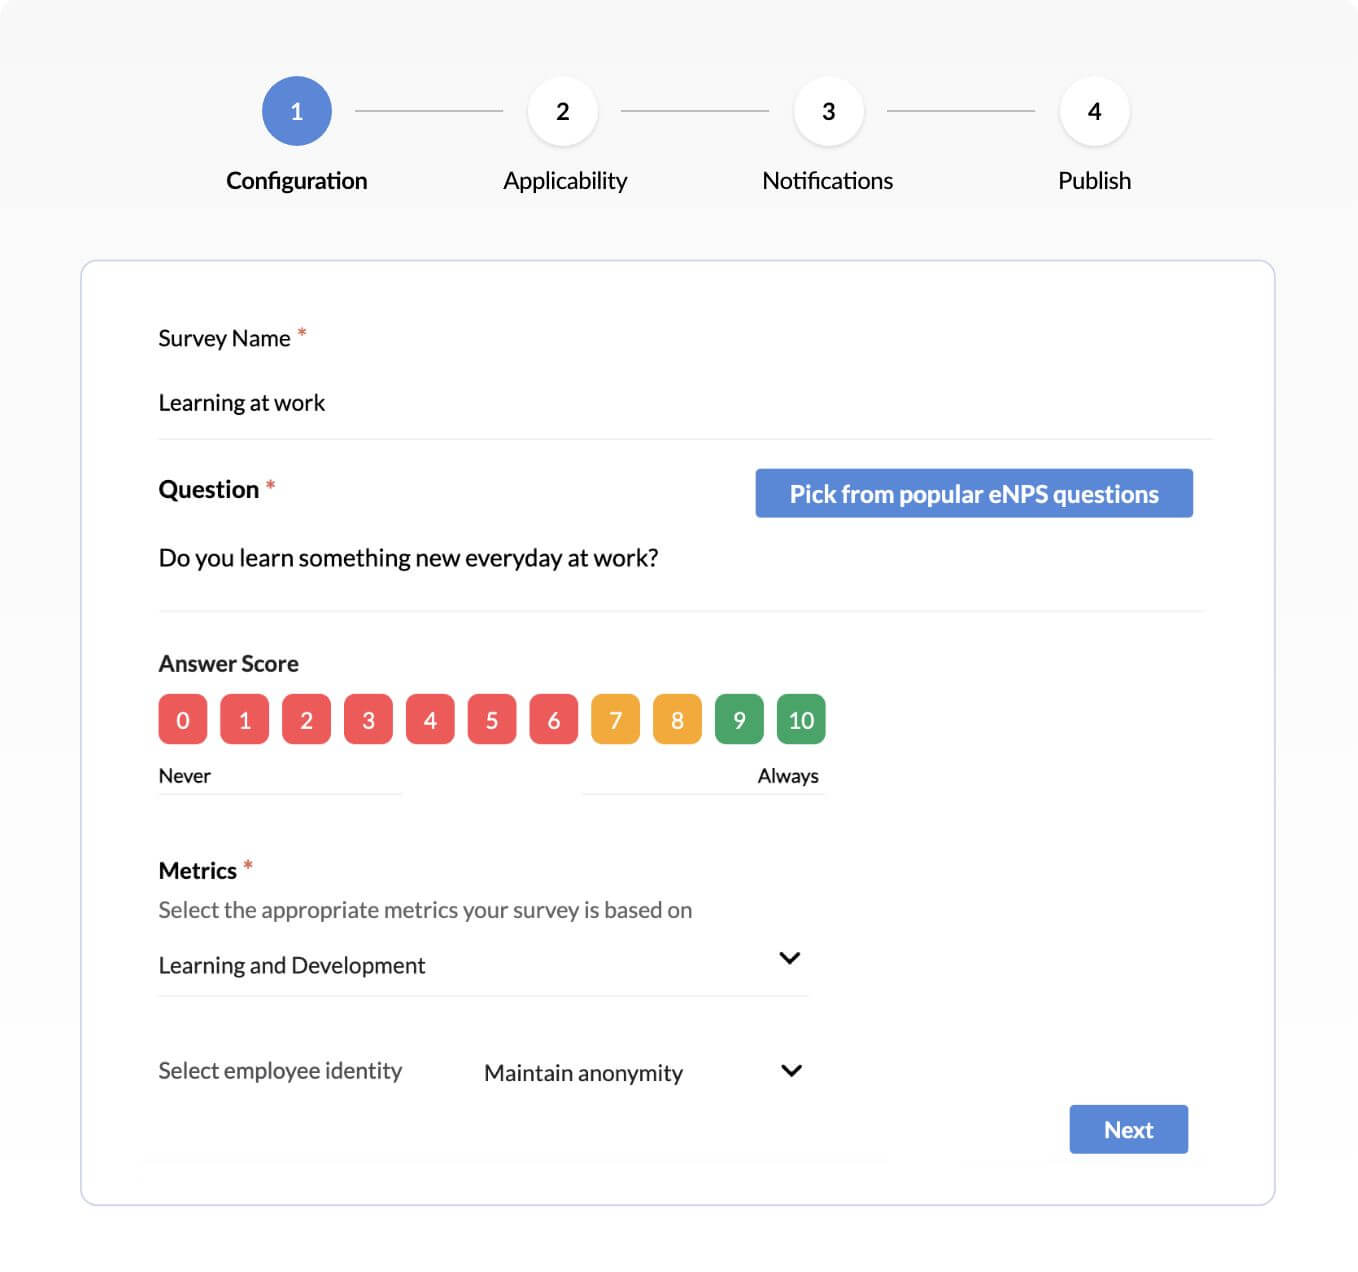
Task: Choose the red score 3 box
Action: (x=368, y=720)
